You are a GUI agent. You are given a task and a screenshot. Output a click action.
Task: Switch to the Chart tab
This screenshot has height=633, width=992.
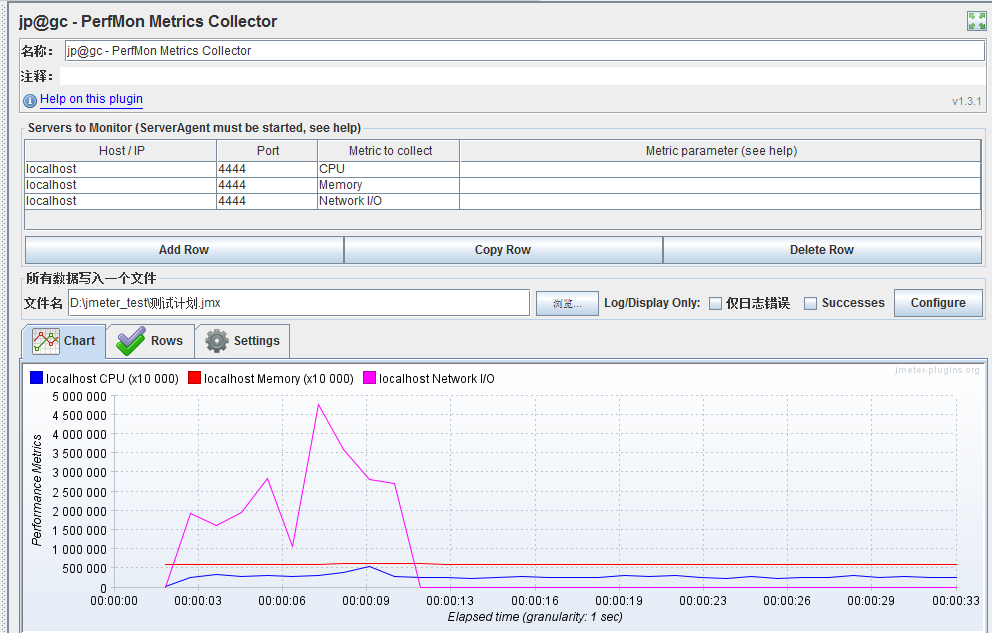[x=63, y=341]
